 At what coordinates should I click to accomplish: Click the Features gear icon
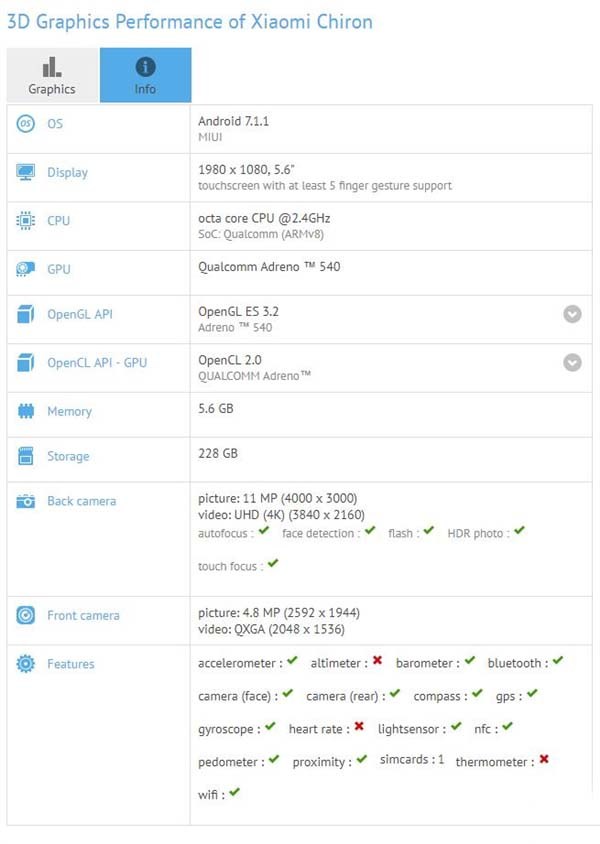pos(25,664)
